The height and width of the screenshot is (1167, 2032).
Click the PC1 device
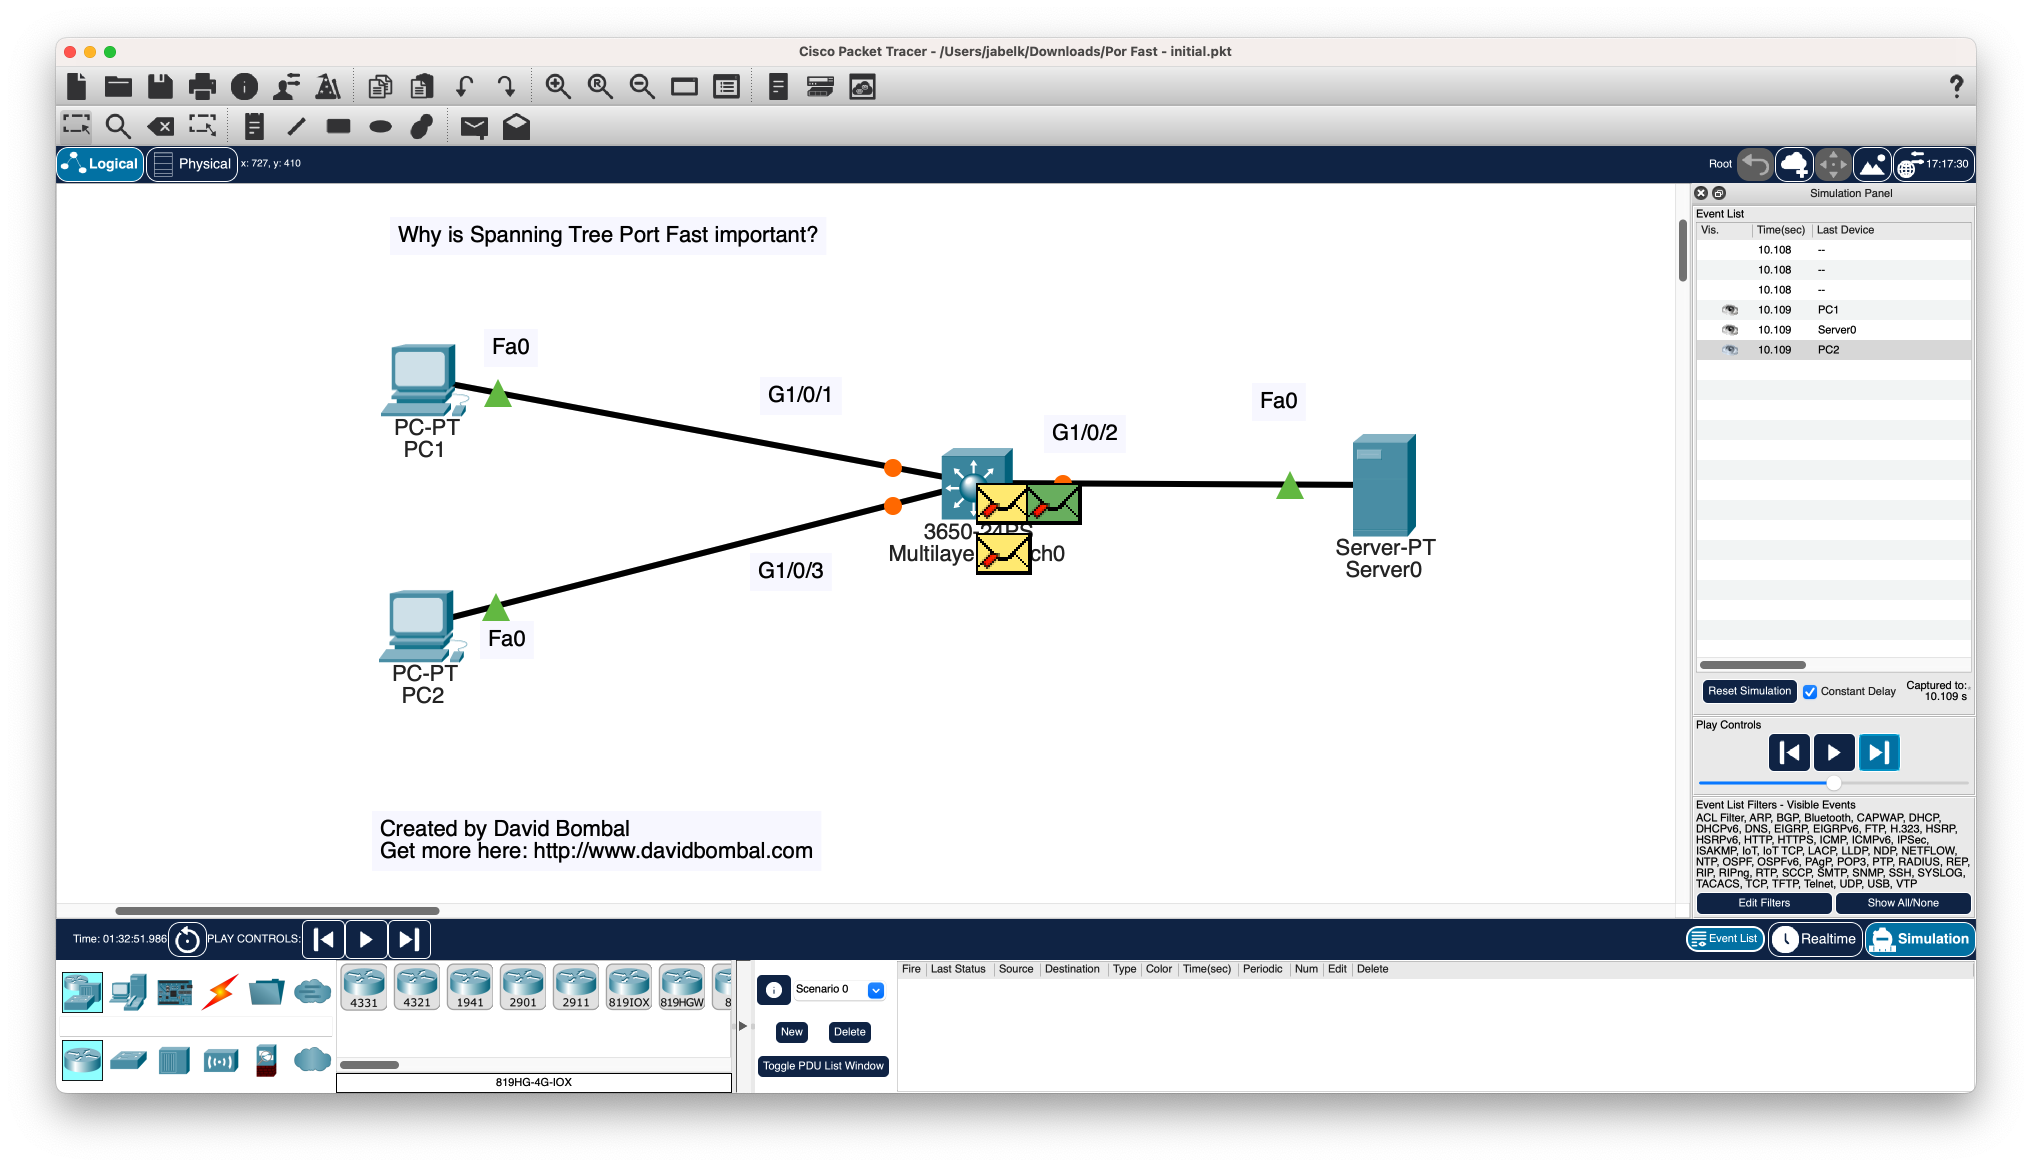coord(424,380)
